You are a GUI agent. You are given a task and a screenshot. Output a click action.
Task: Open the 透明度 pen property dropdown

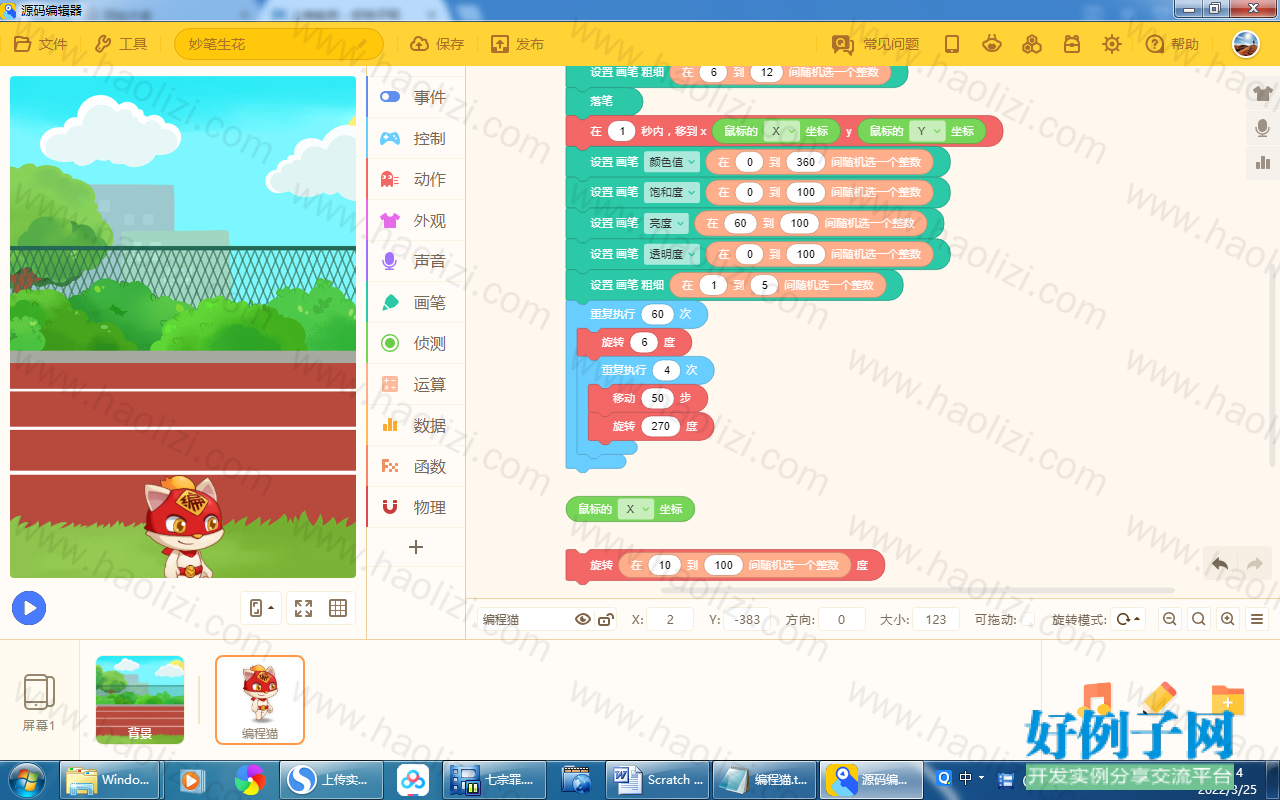(x=672, y=254)
